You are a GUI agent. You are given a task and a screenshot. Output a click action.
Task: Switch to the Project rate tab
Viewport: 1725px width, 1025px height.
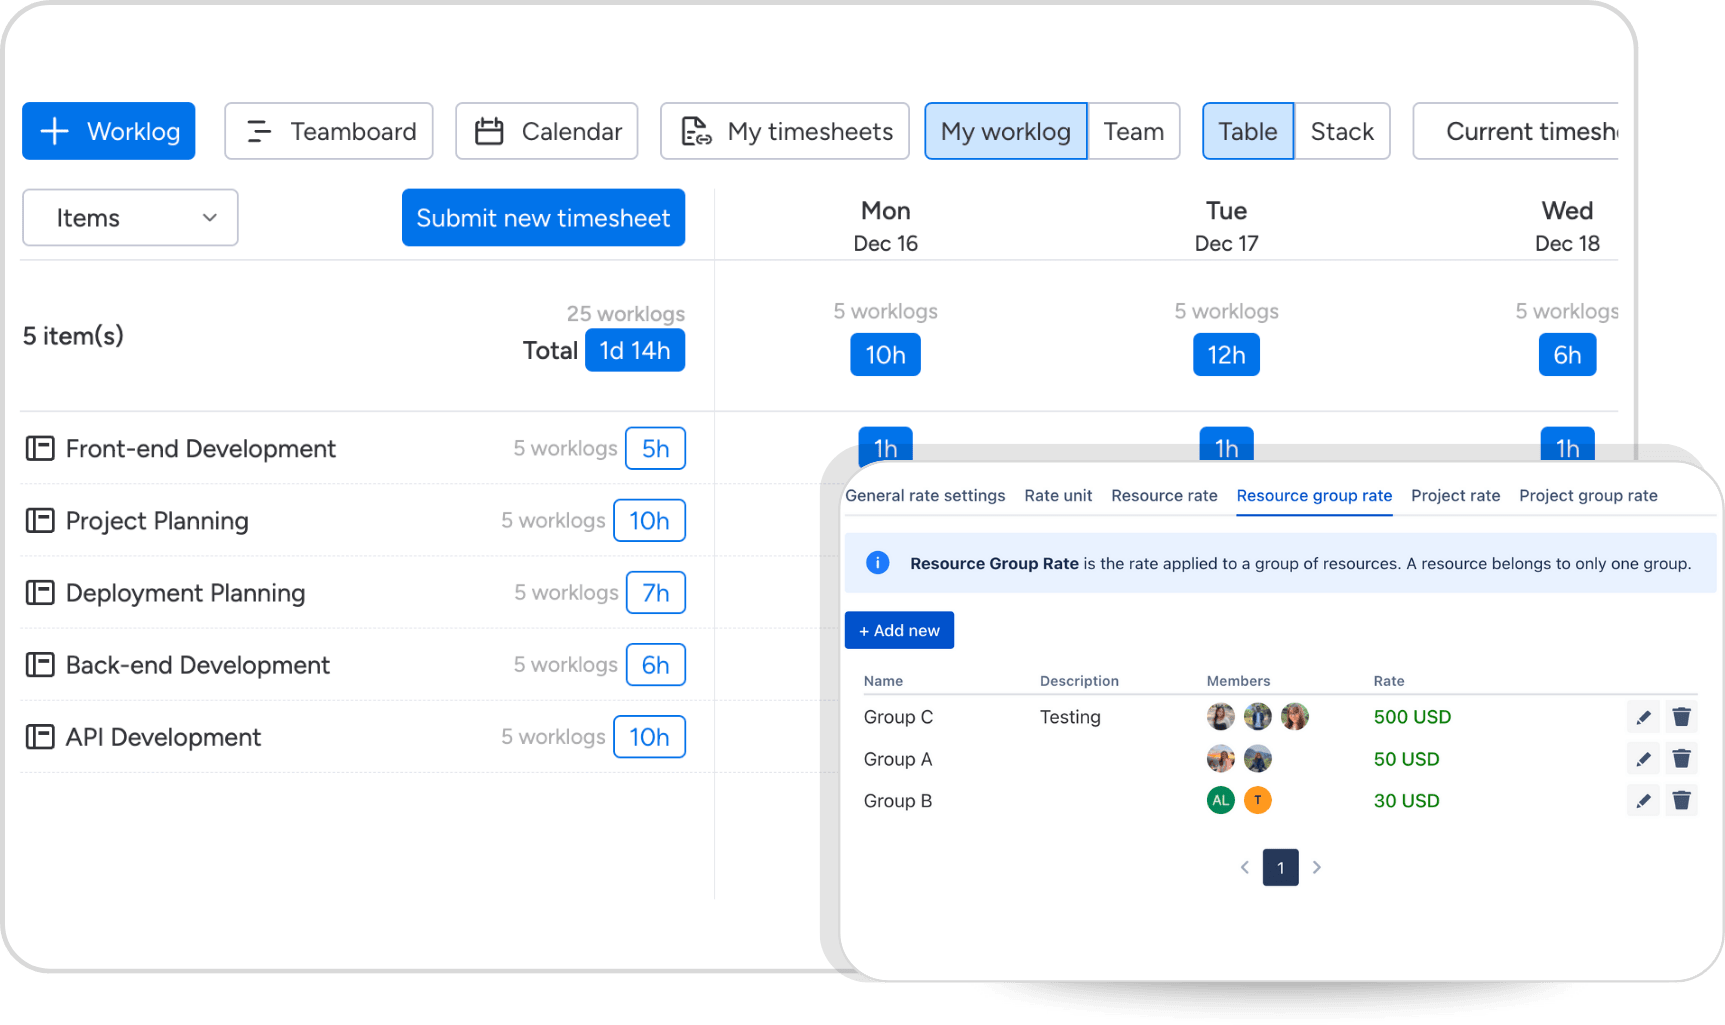[x=1455, y=495]
